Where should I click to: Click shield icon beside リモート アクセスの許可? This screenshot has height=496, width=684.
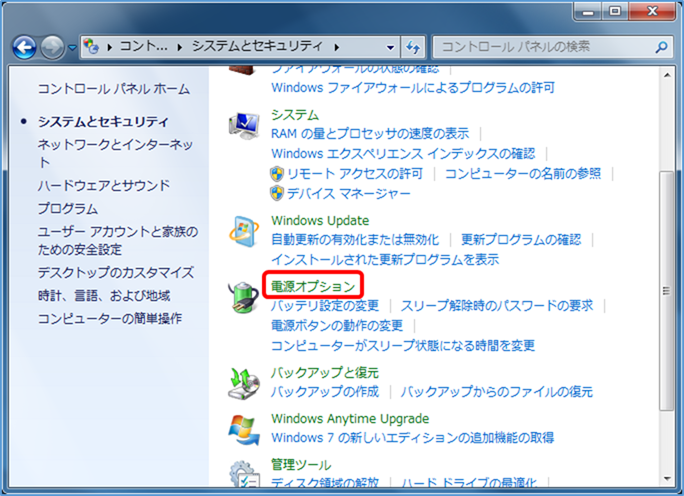click(277, 174)
